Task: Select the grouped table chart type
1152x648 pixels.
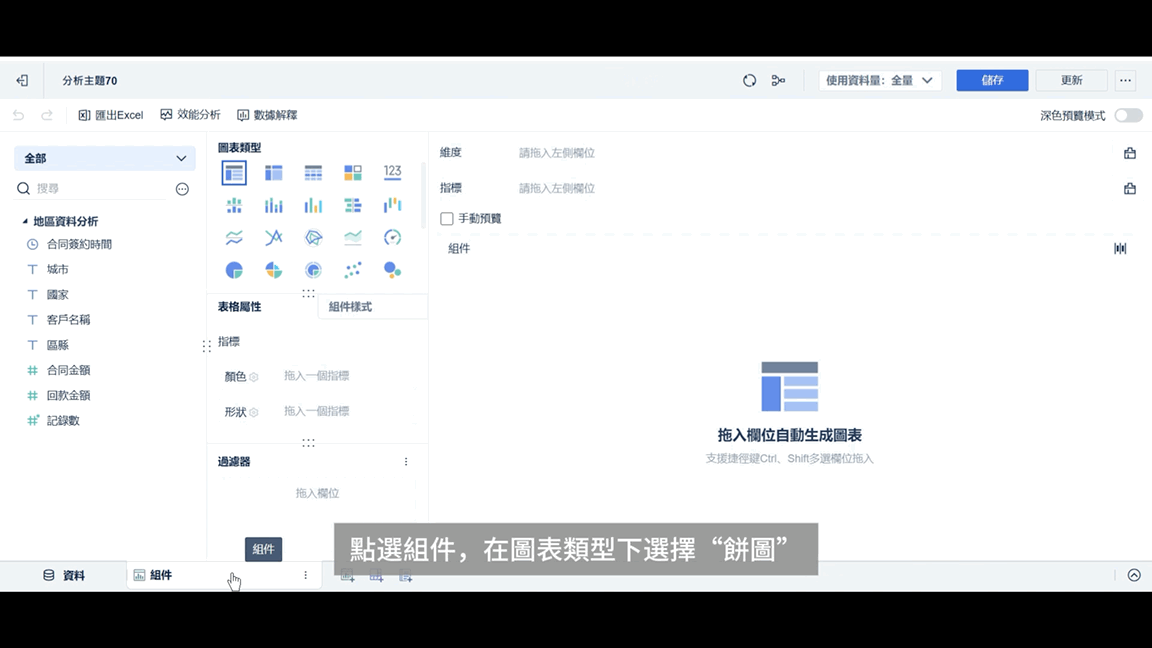Action: point(234,173)
